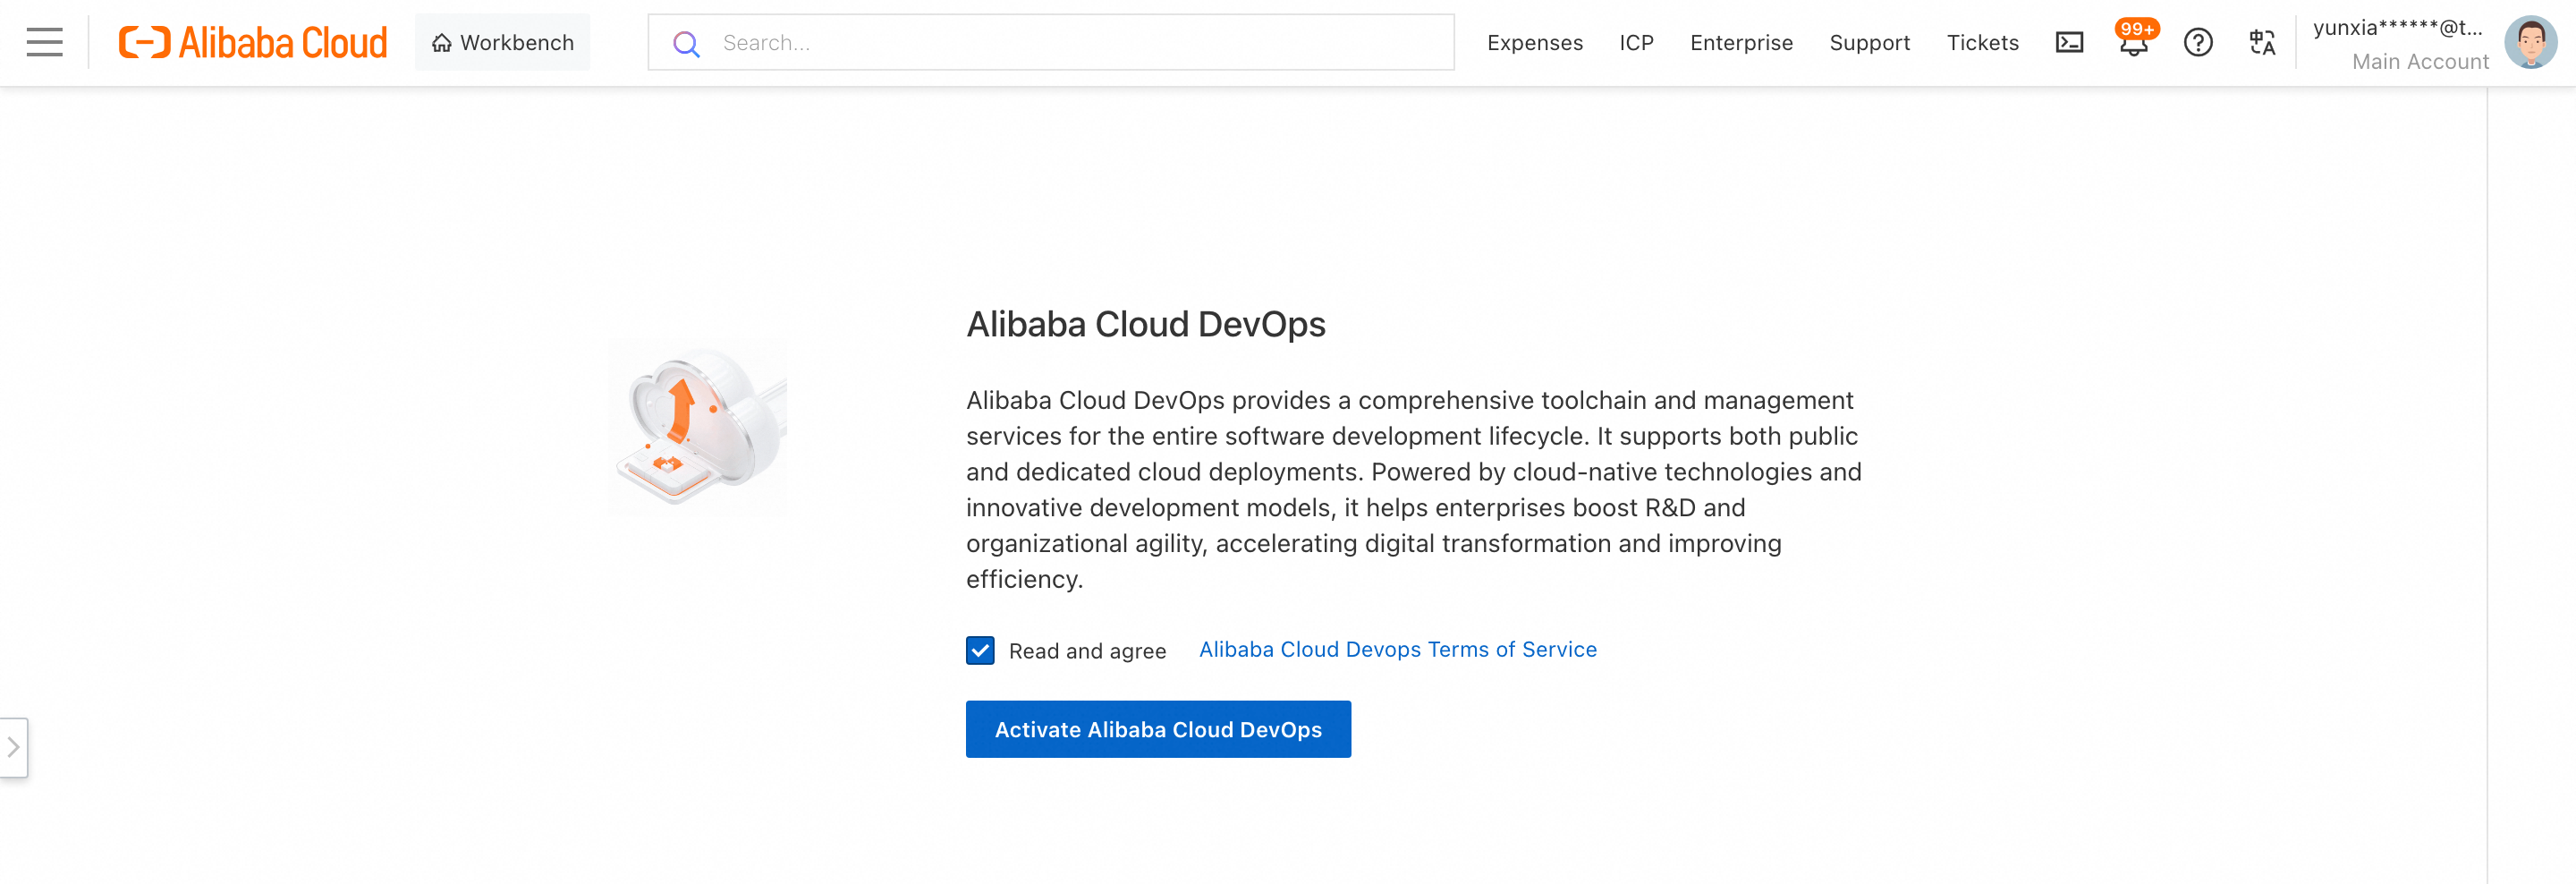Open Alibaba Cloud Devops Terms of Service link
2576x884 pixels.
point(1397,649)
